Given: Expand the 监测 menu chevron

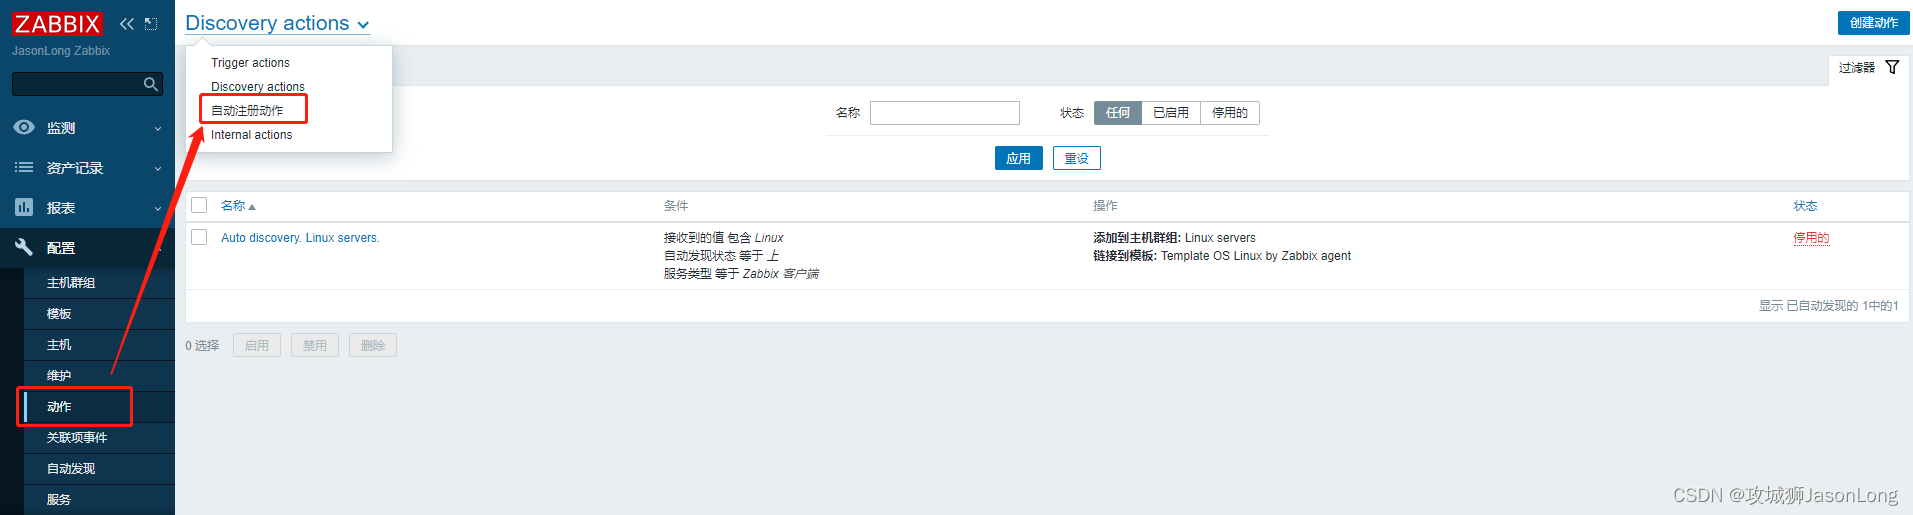Looking at the screenshot, I should pyautogui.click(x=158, y=129).
